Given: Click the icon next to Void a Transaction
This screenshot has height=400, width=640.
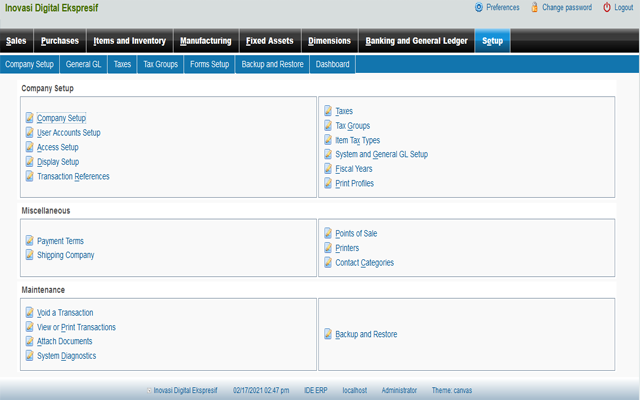Looking at the screenshot, I should point(29,312).
